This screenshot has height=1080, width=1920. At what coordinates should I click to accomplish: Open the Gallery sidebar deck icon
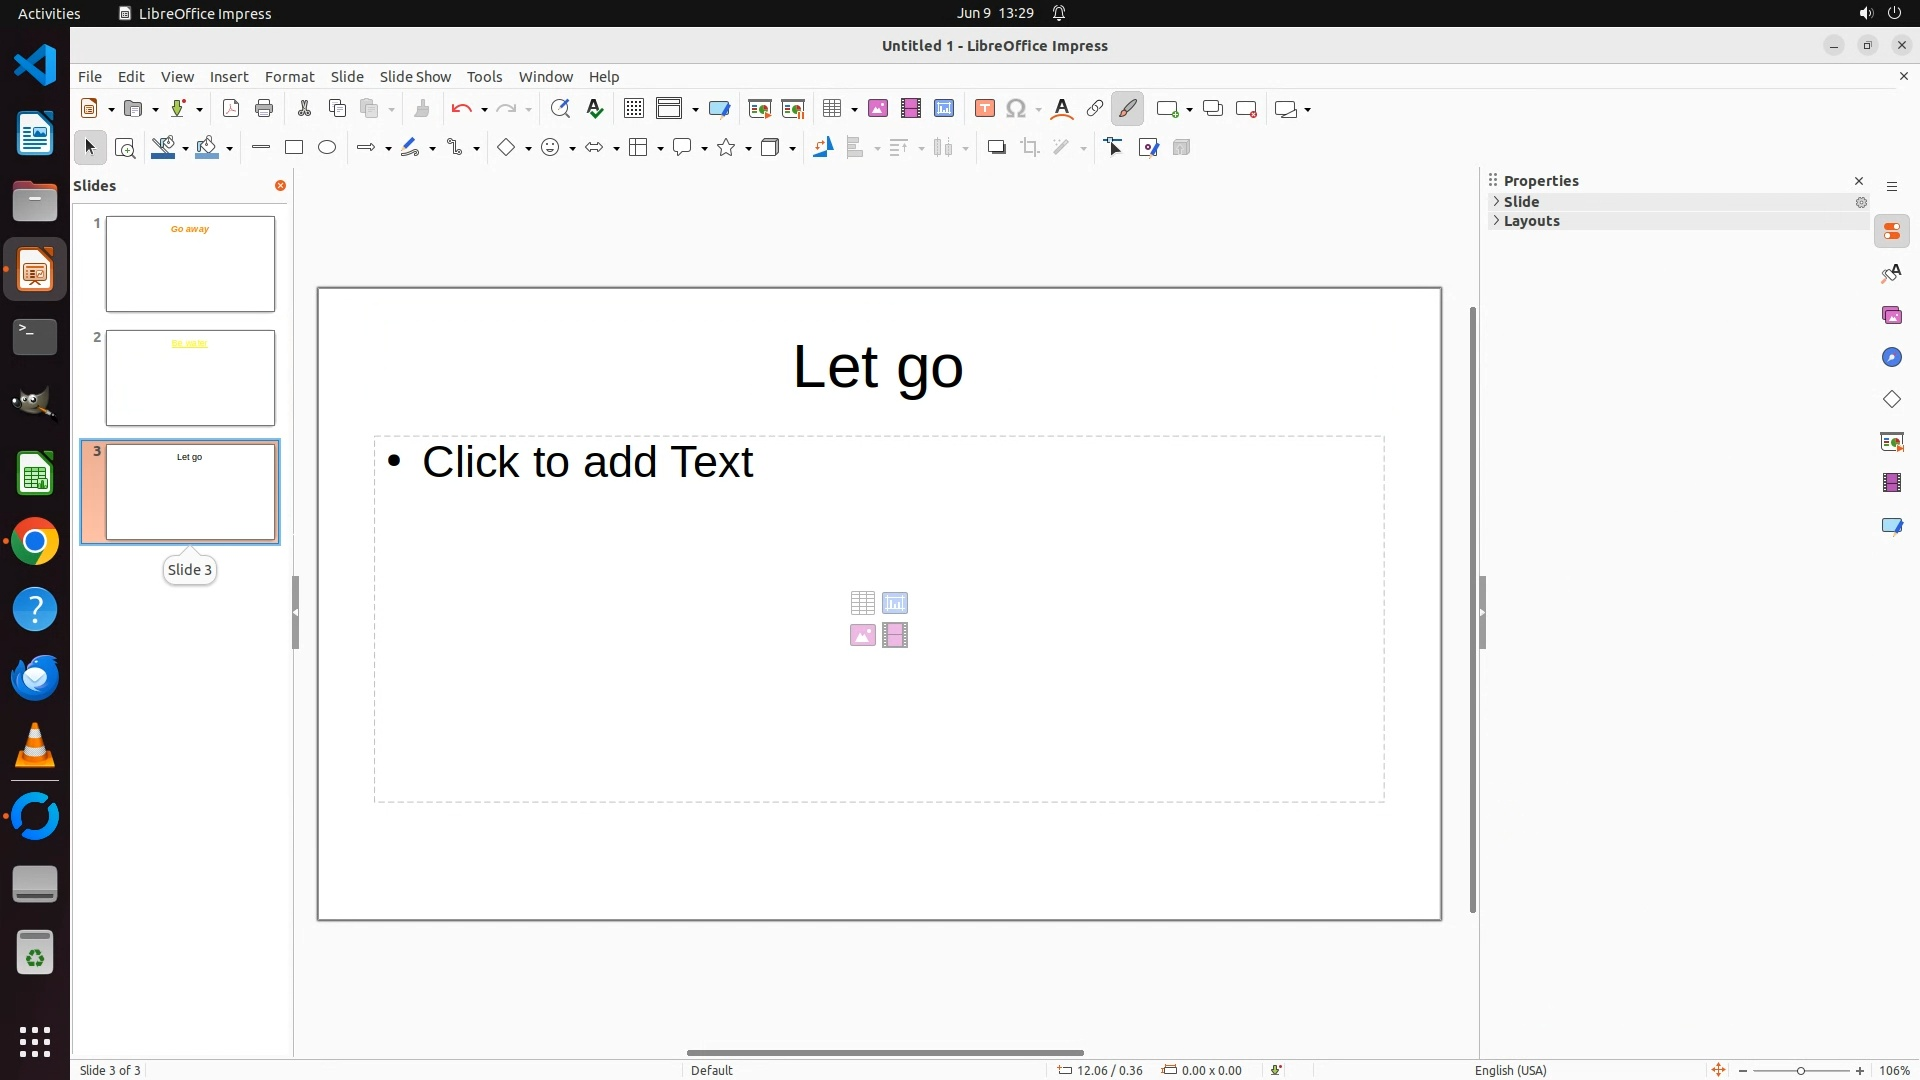[1891, 316]
